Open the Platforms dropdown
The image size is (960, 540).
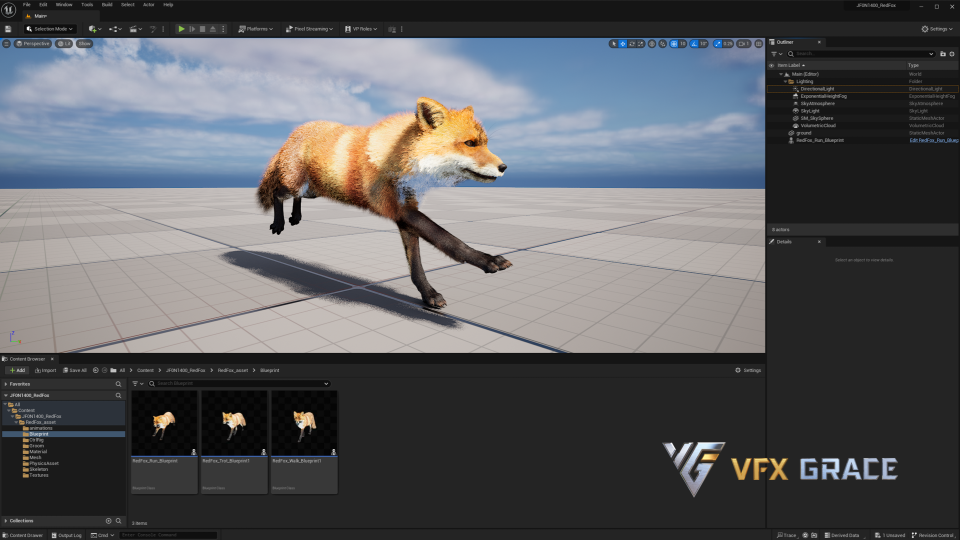click(x=255, y=29)
